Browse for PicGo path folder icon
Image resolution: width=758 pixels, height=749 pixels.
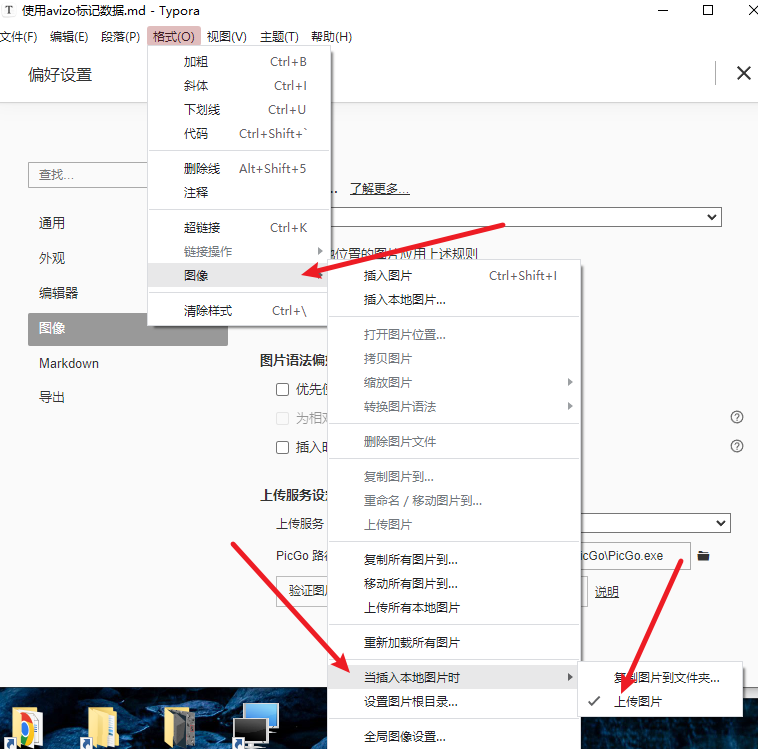pos(704,556)
